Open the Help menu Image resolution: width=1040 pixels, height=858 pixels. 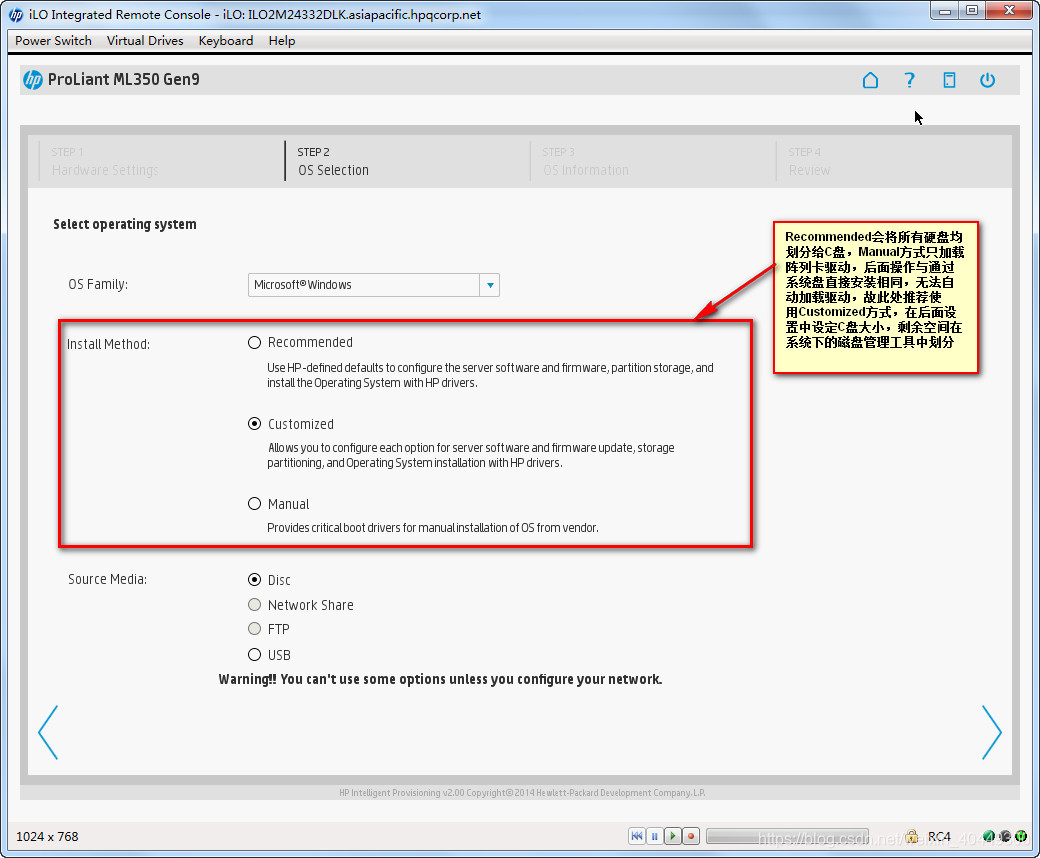282,40
